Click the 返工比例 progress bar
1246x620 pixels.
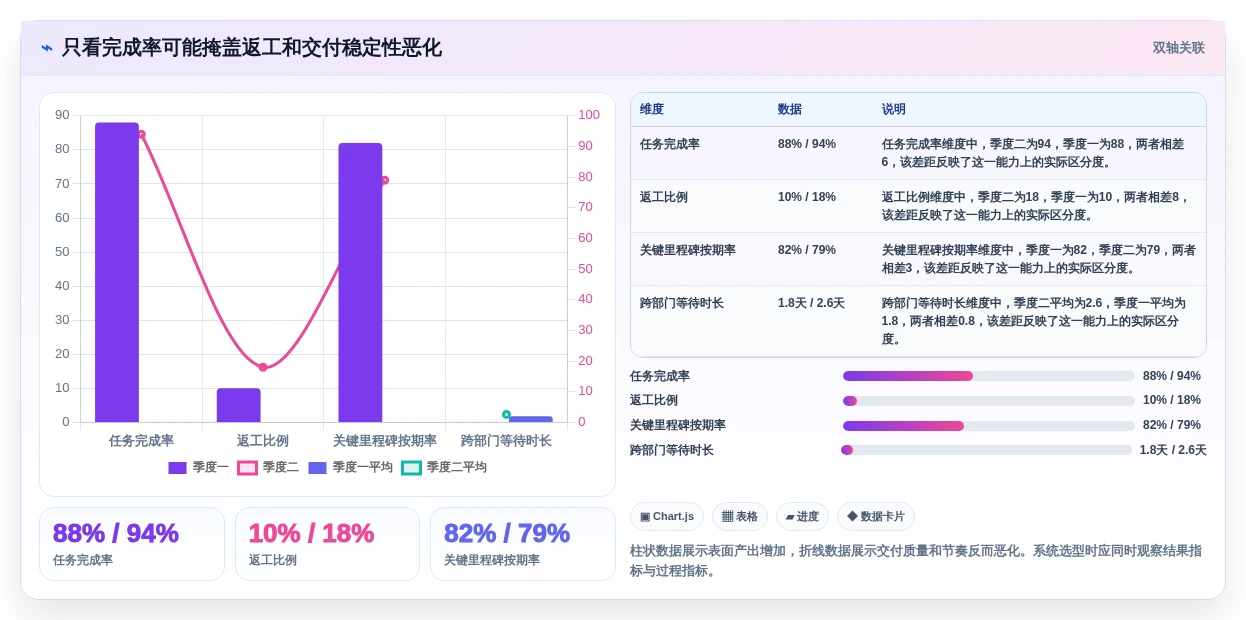click(988, 401)
